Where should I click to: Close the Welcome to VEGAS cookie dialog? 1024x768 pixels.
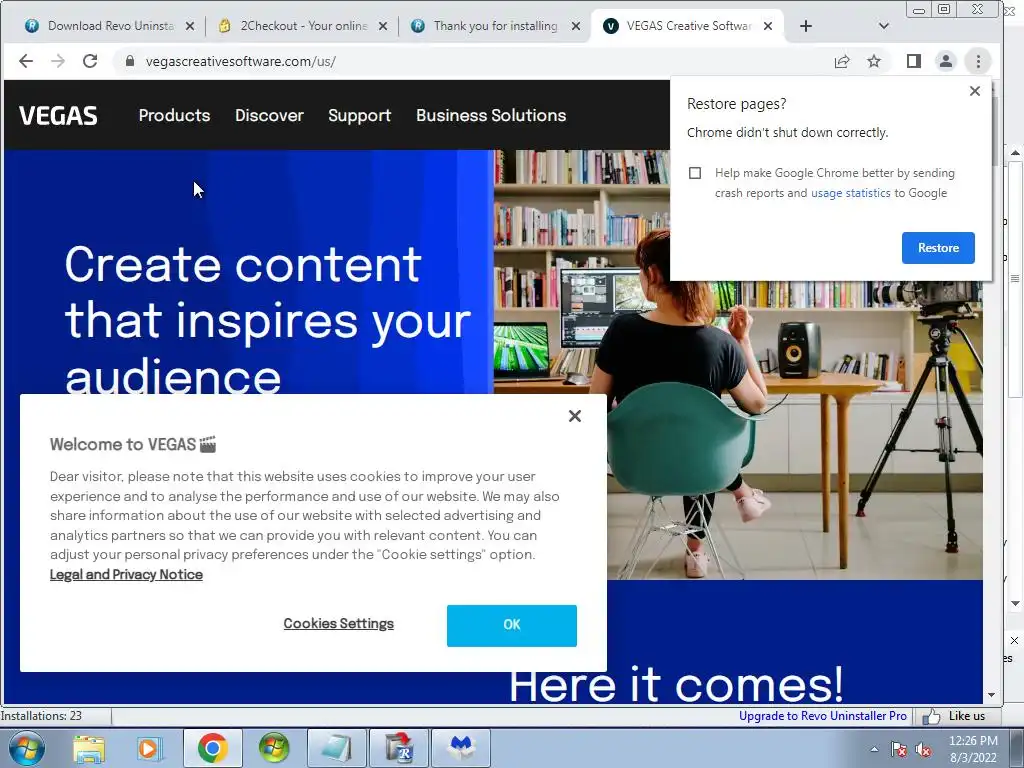pos(575,416)
